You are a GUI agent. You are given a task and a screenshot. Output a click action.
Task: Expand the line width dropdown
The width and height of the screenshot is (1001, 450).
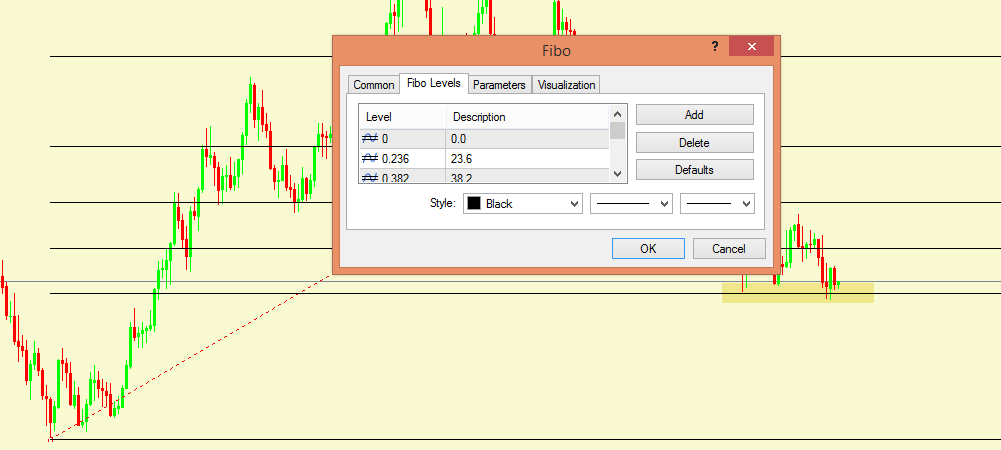click(717, 204)
